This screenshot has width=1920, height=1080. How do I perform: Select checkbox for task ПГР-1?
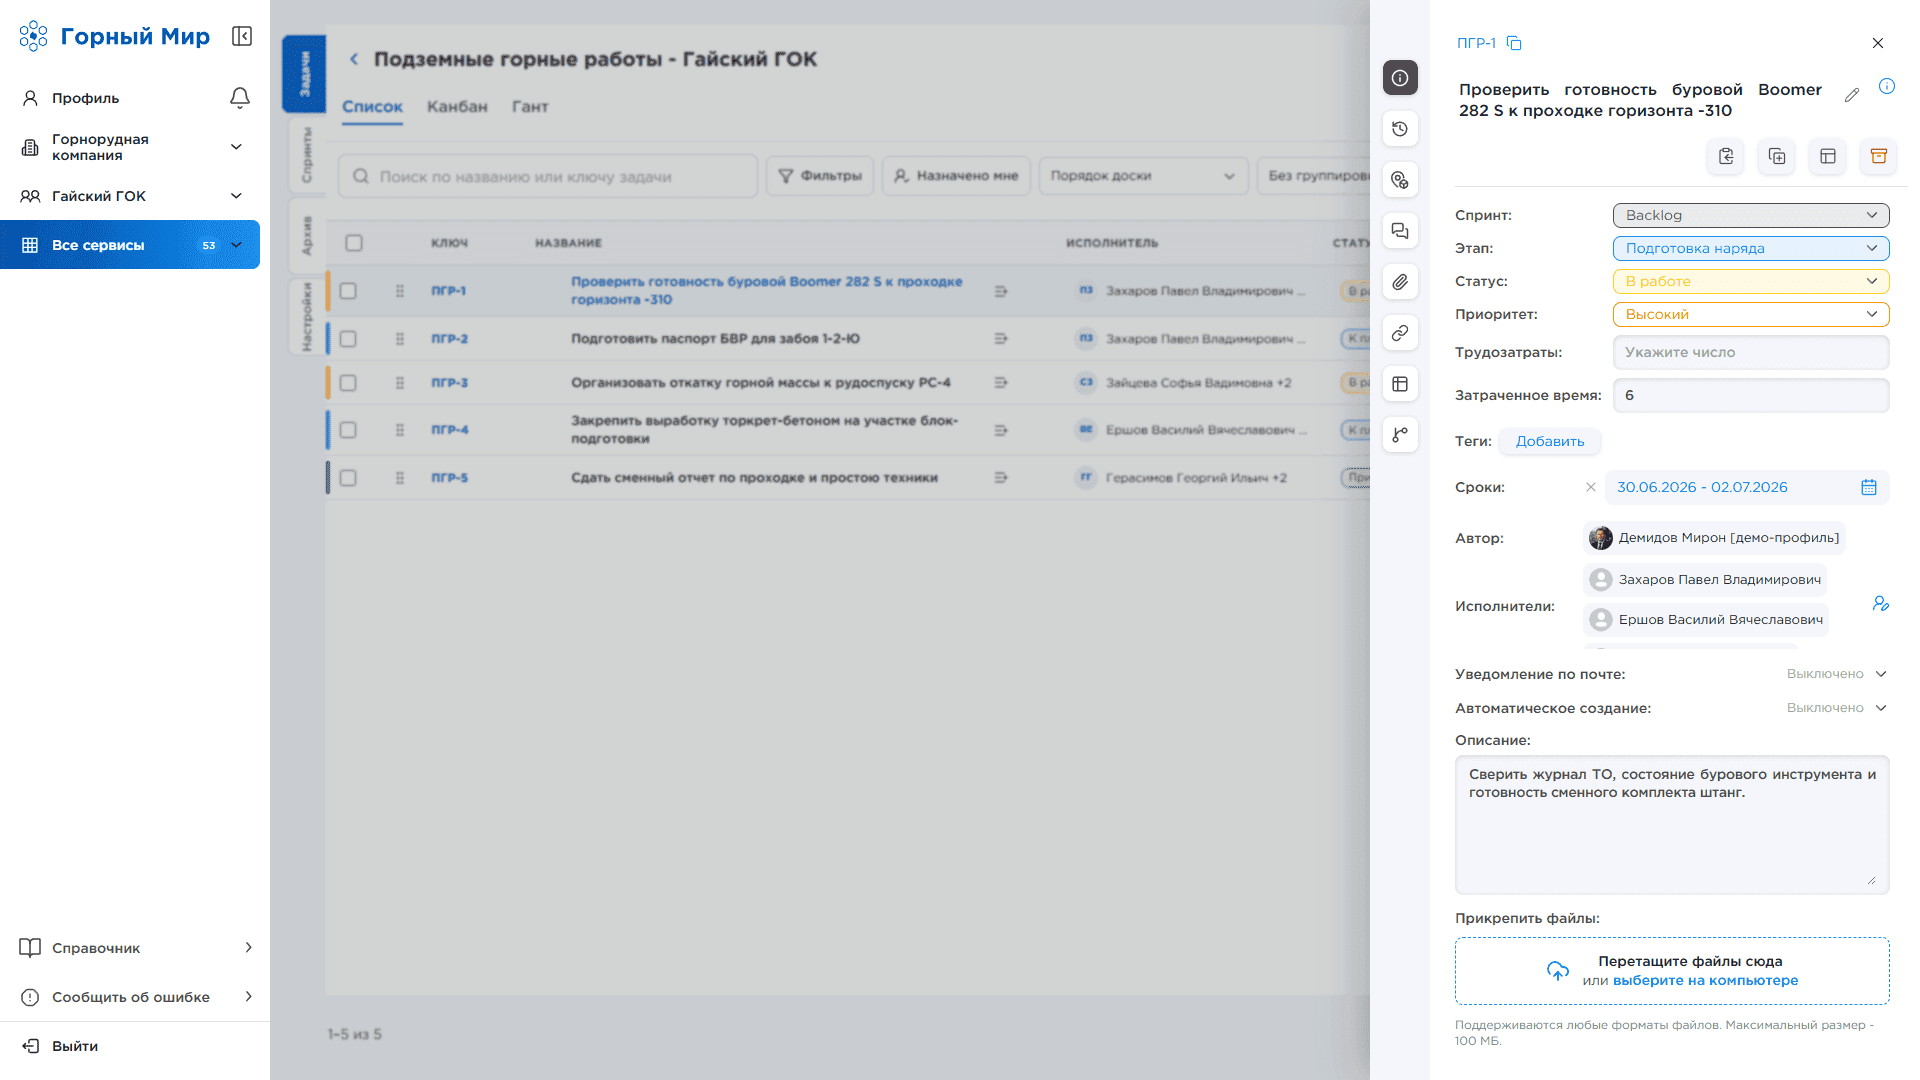(348, 291)
